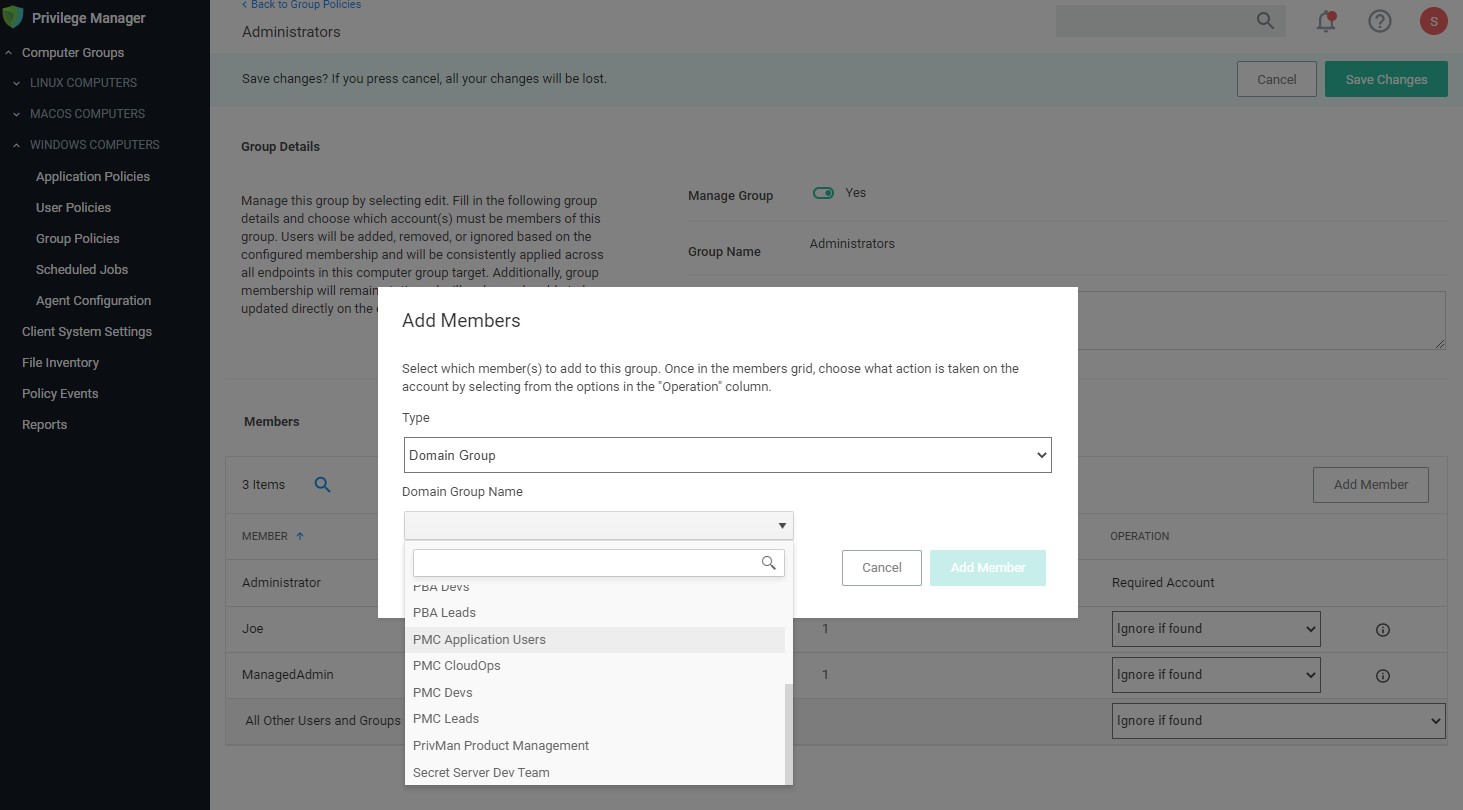Open File Inventory in the sidebar
The width and height of the screenshot is (1463, 810).
(x=60, y=362)
